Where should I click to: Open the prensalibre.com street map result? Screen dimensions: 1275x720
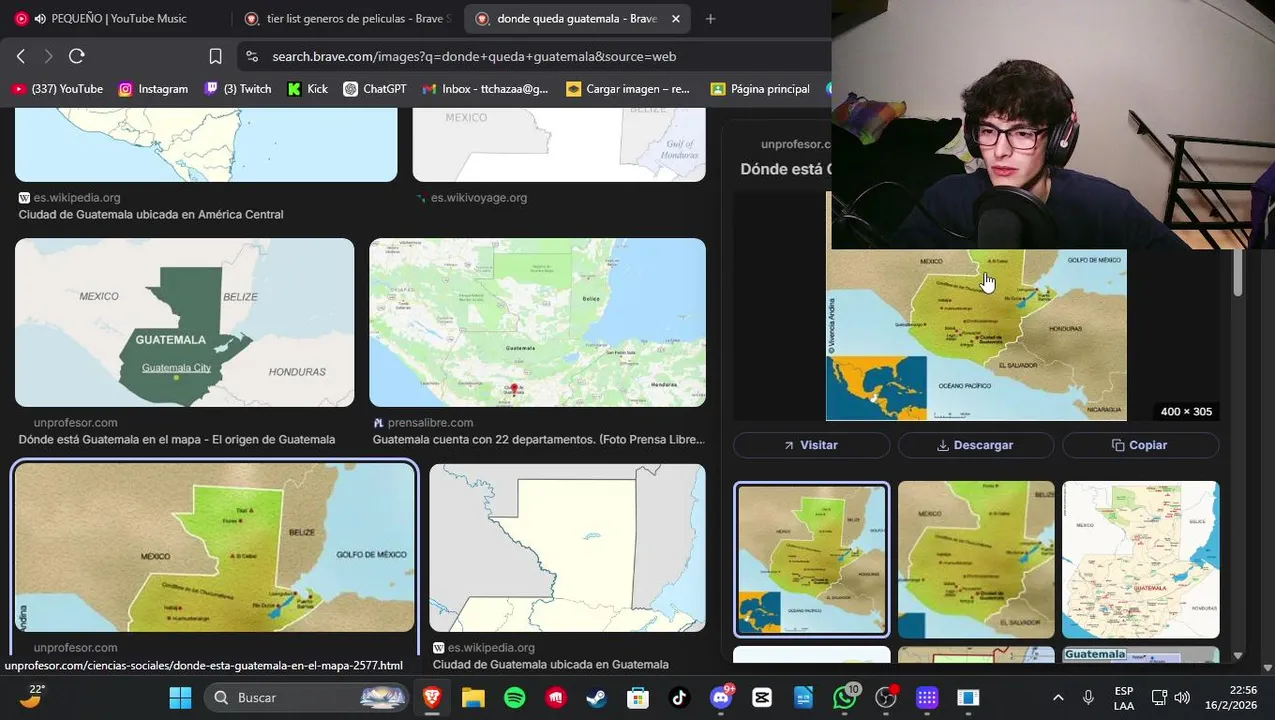click(537, 322)
